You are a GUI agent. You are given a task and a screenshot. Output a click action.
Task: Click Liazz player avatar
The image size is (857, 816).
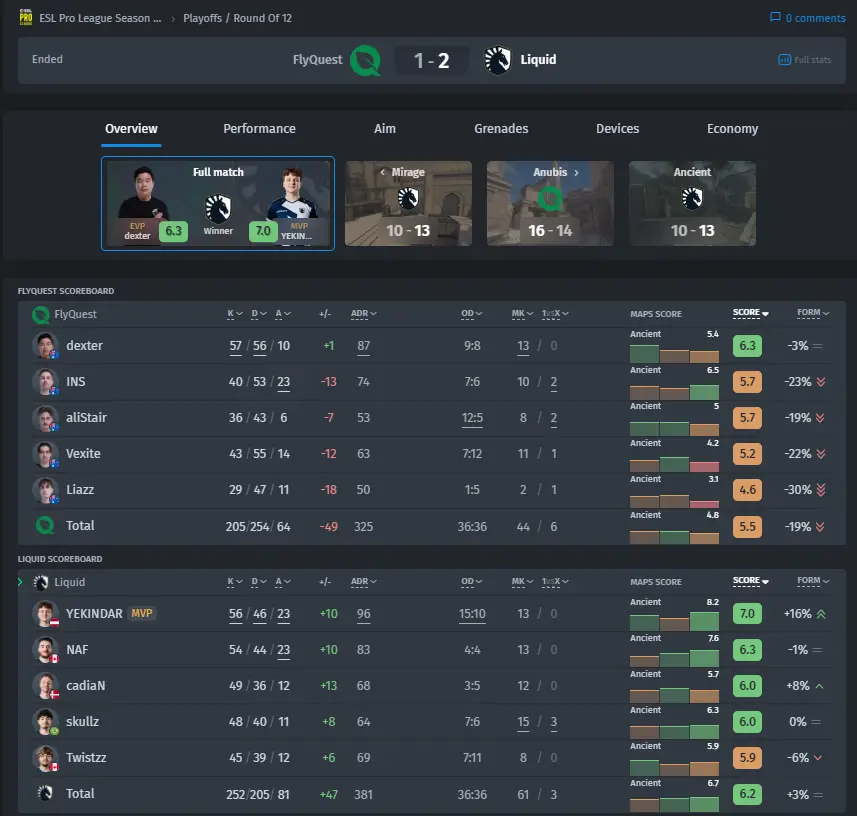click(x=45, y=490)
